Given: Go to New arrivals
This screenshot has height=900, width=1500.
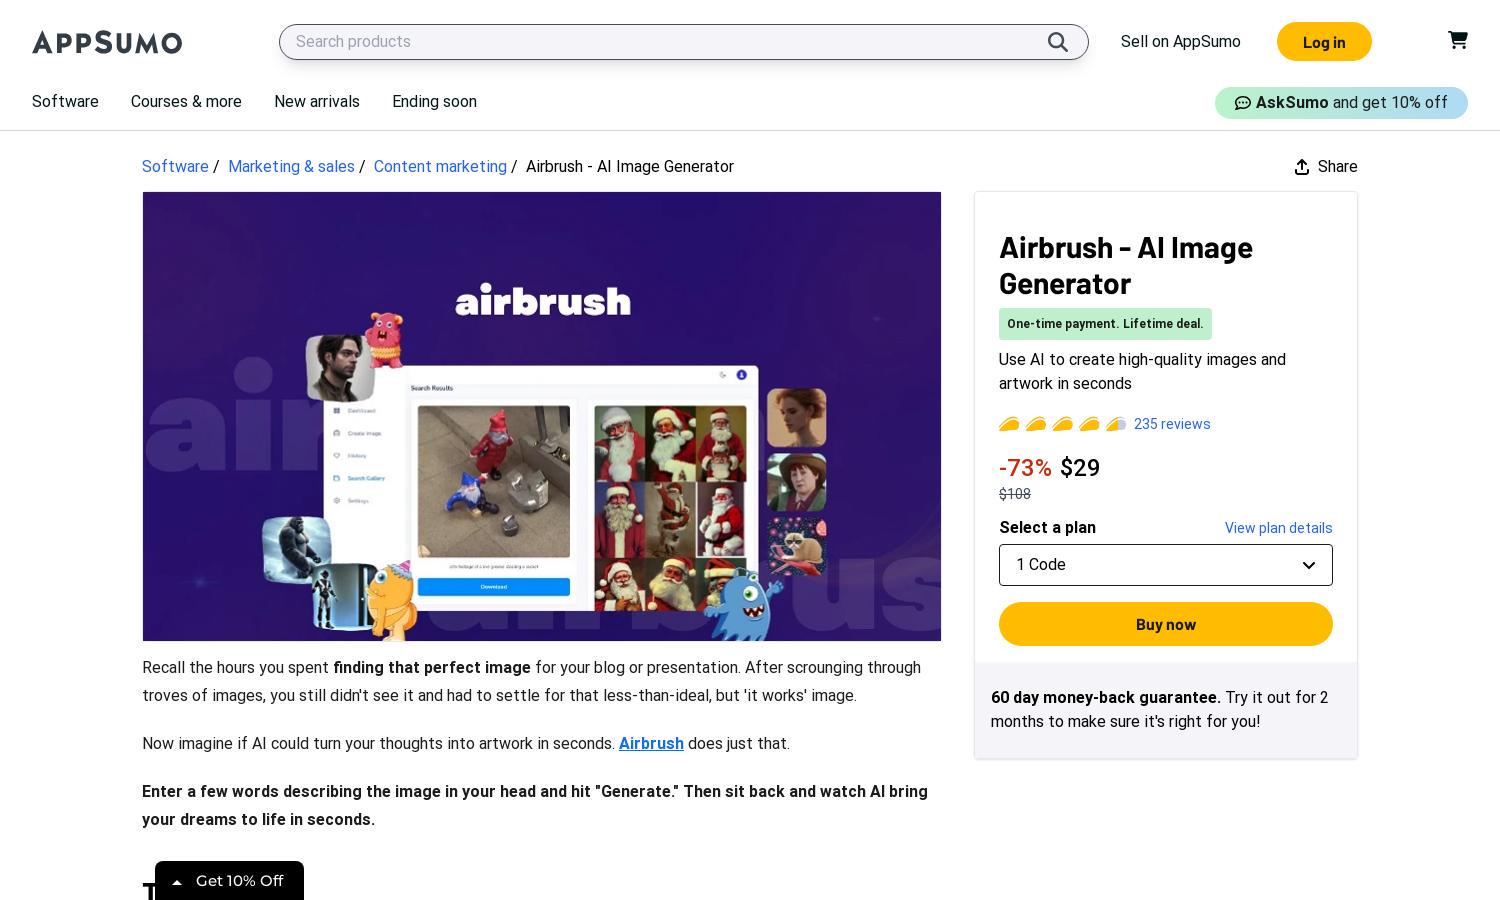Looking at the screenshot, I should pos(317,102).
